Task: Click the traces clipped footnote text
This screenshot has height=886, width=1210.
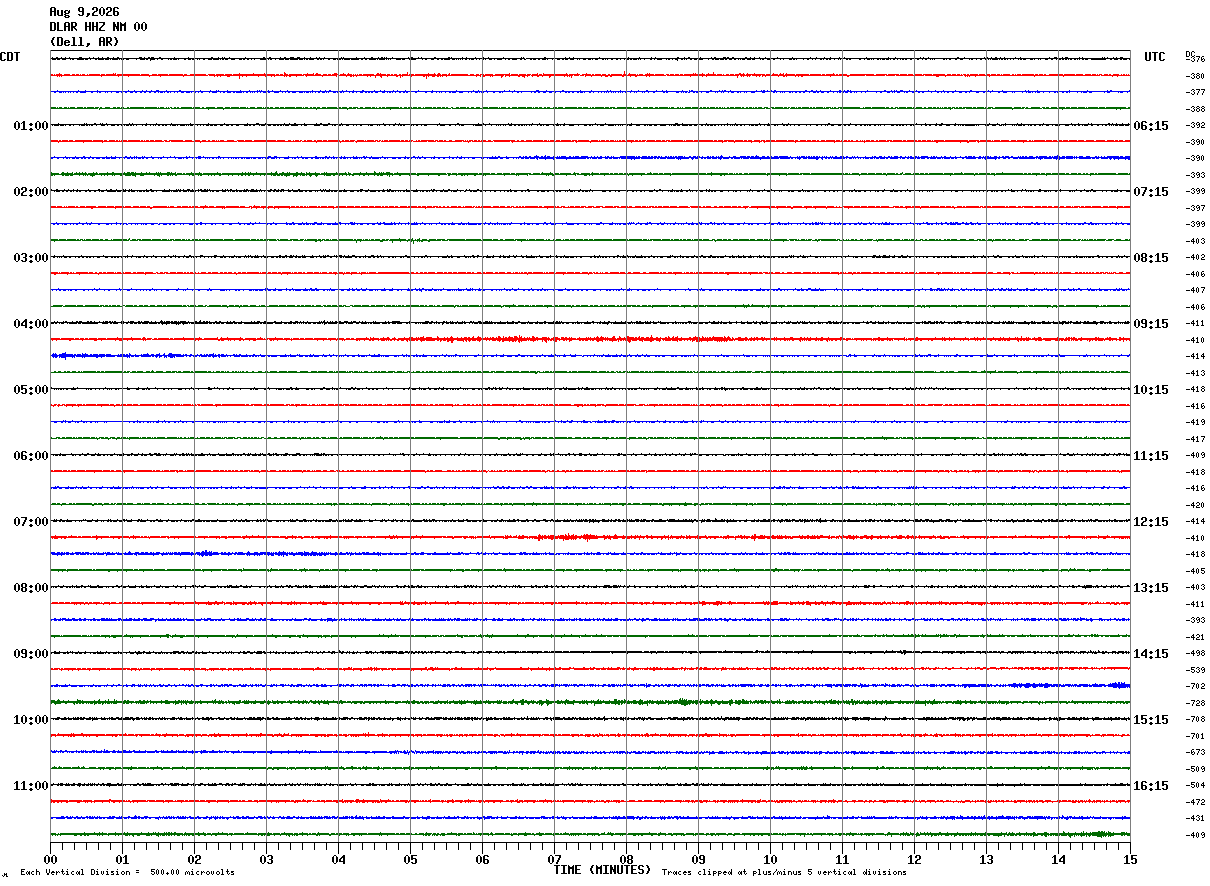Action: [x=784, y=873]
